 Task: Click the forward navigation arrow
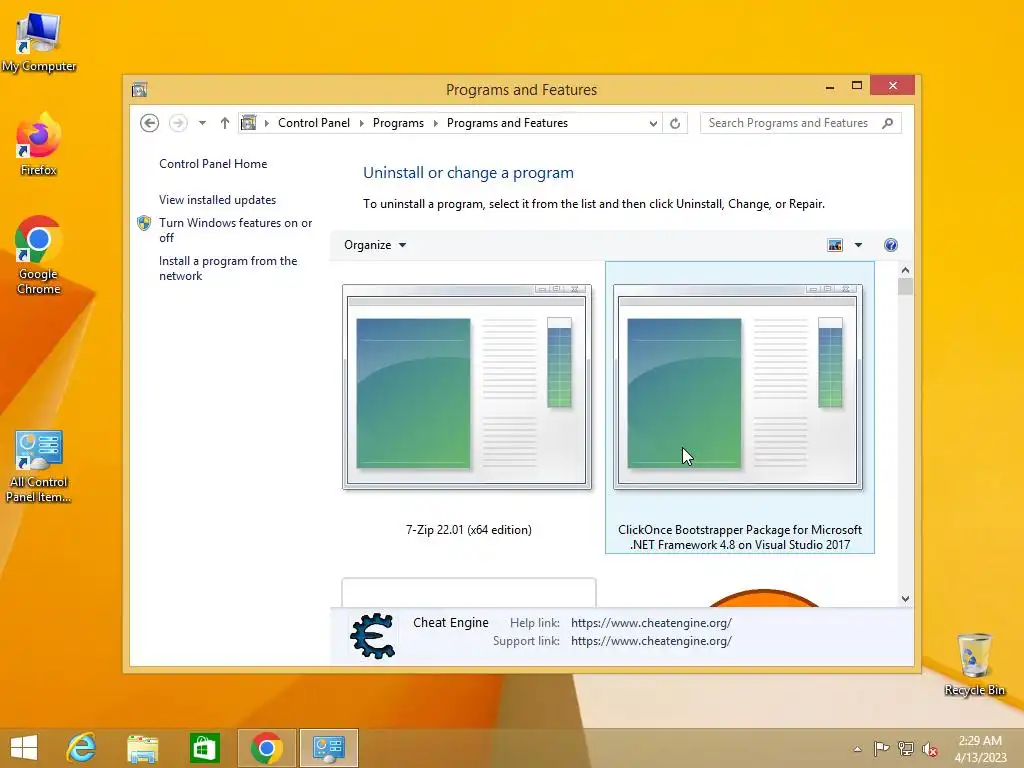178,123
